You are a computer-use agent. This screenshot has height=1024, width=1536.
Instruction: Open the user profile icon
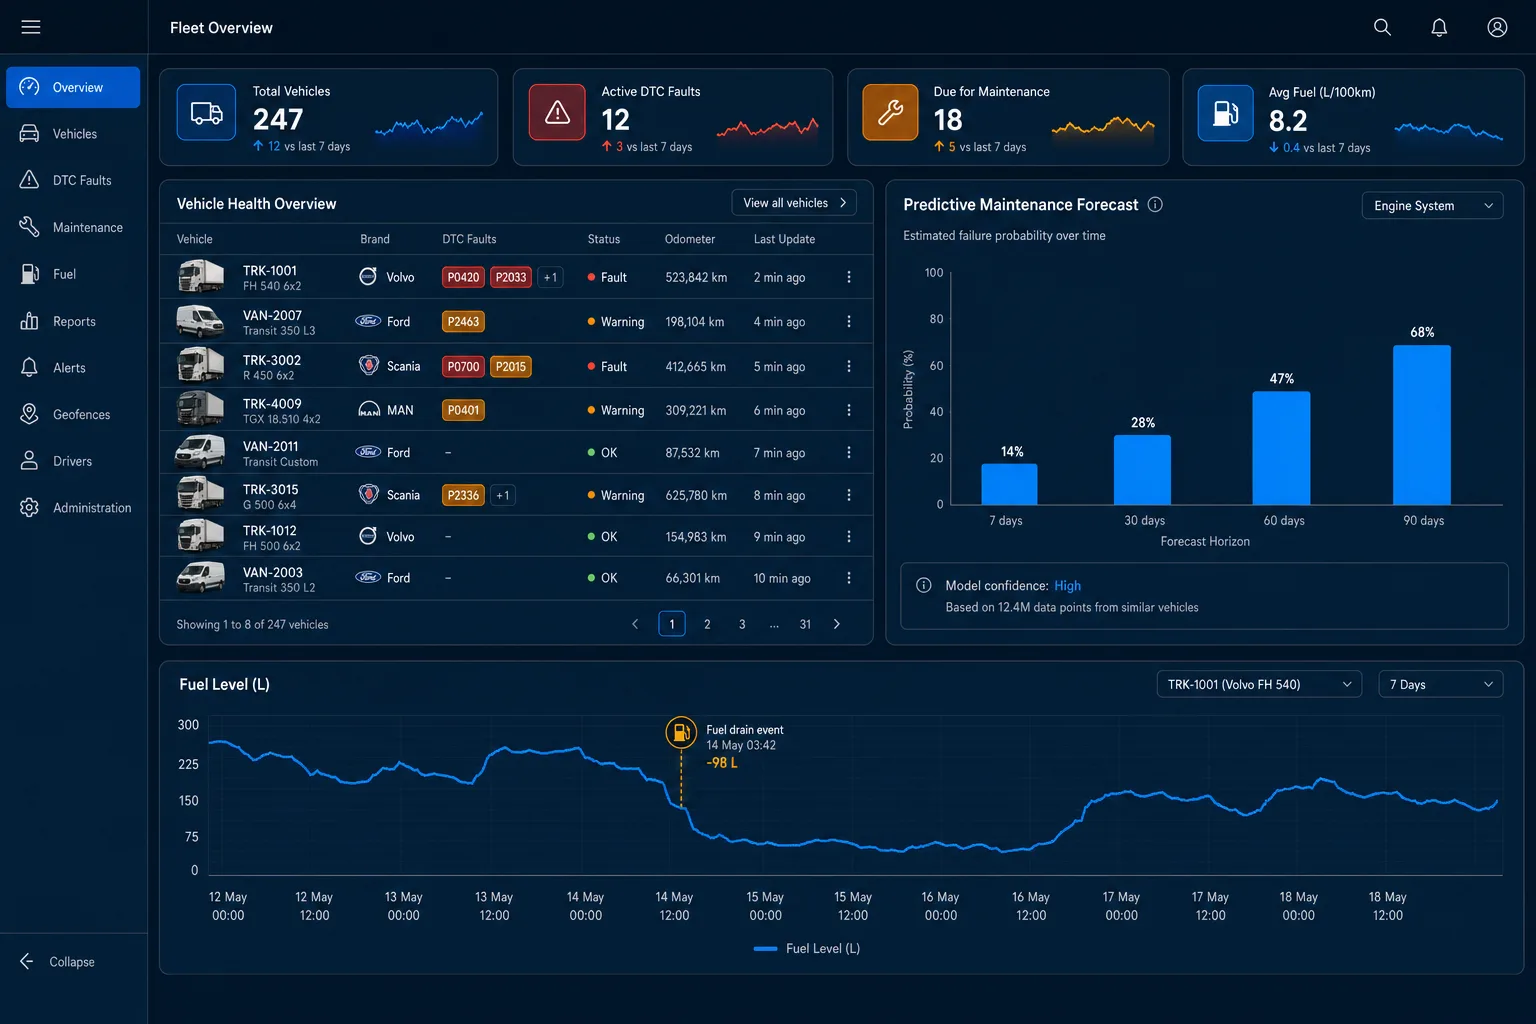click(x=1497, y=27)
